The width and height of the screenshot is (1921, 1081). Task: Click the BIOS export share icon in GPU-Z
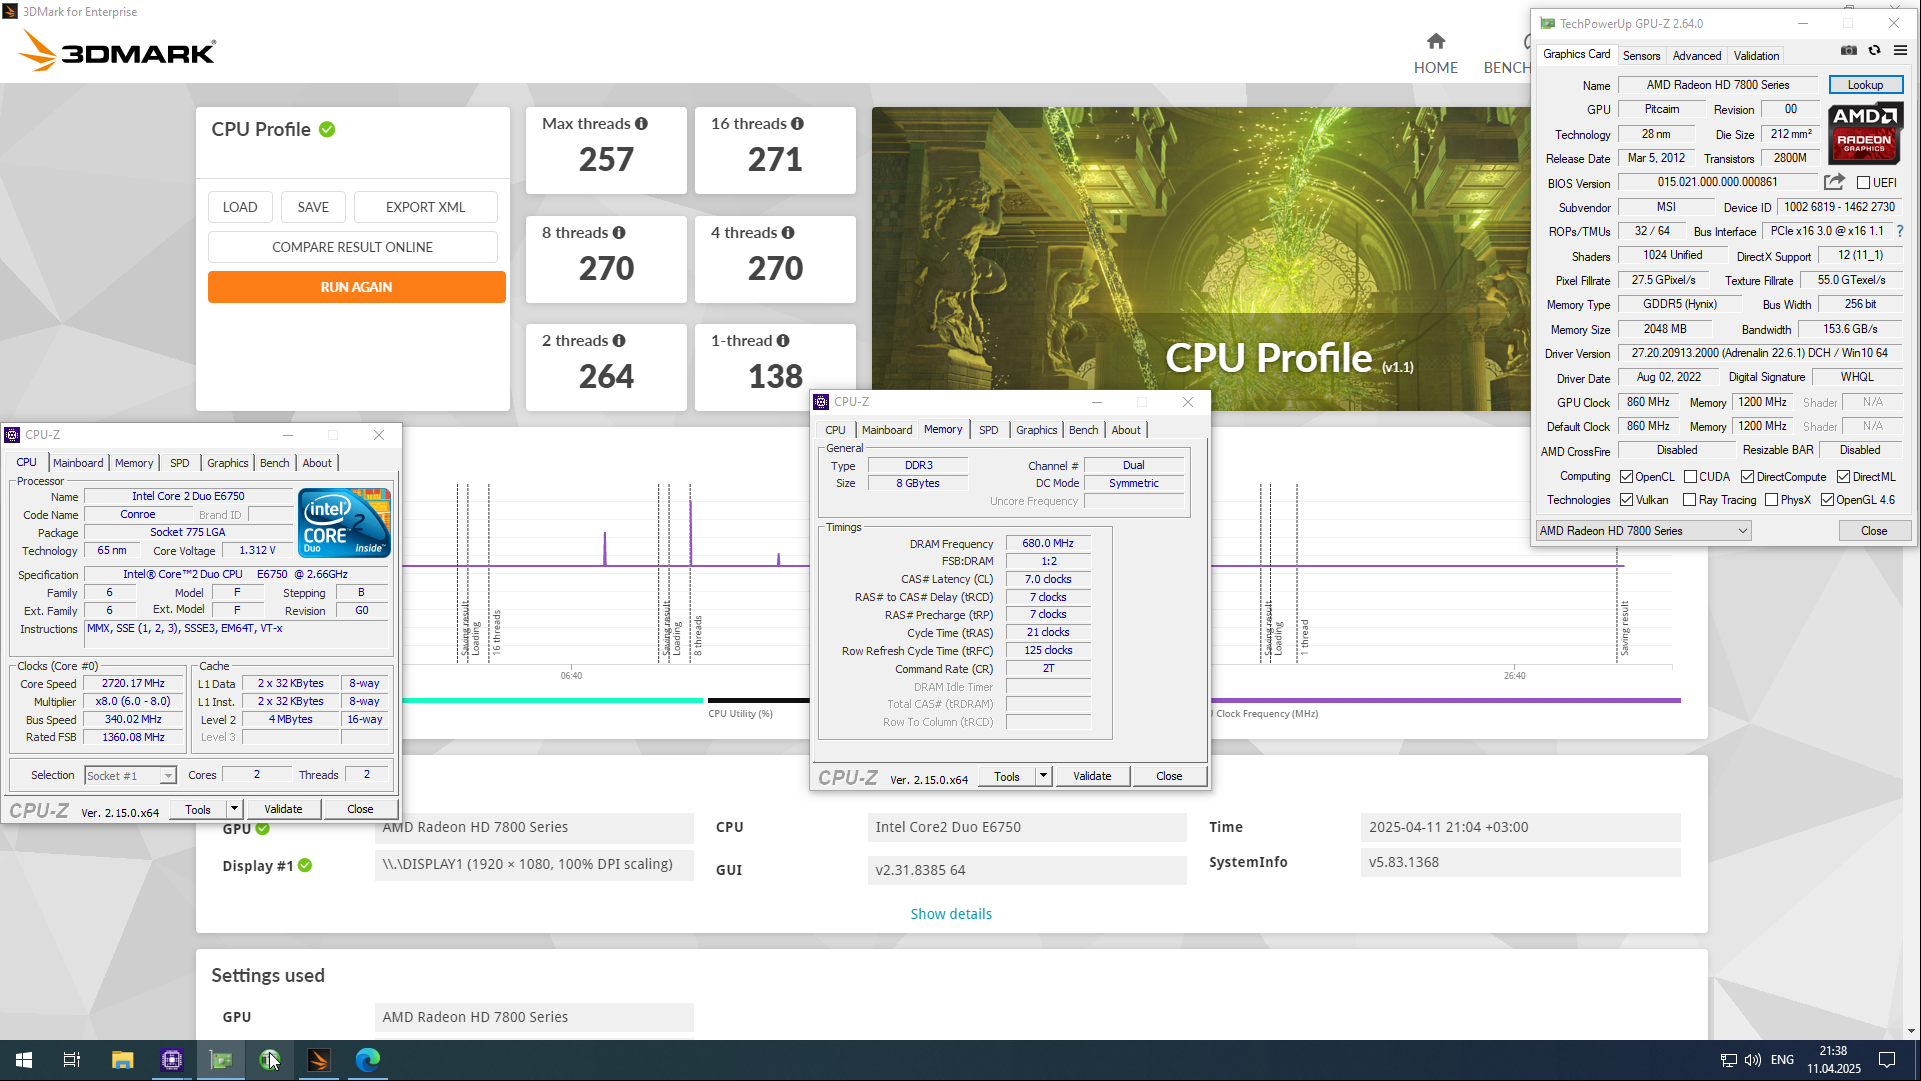coord(1834,182)
